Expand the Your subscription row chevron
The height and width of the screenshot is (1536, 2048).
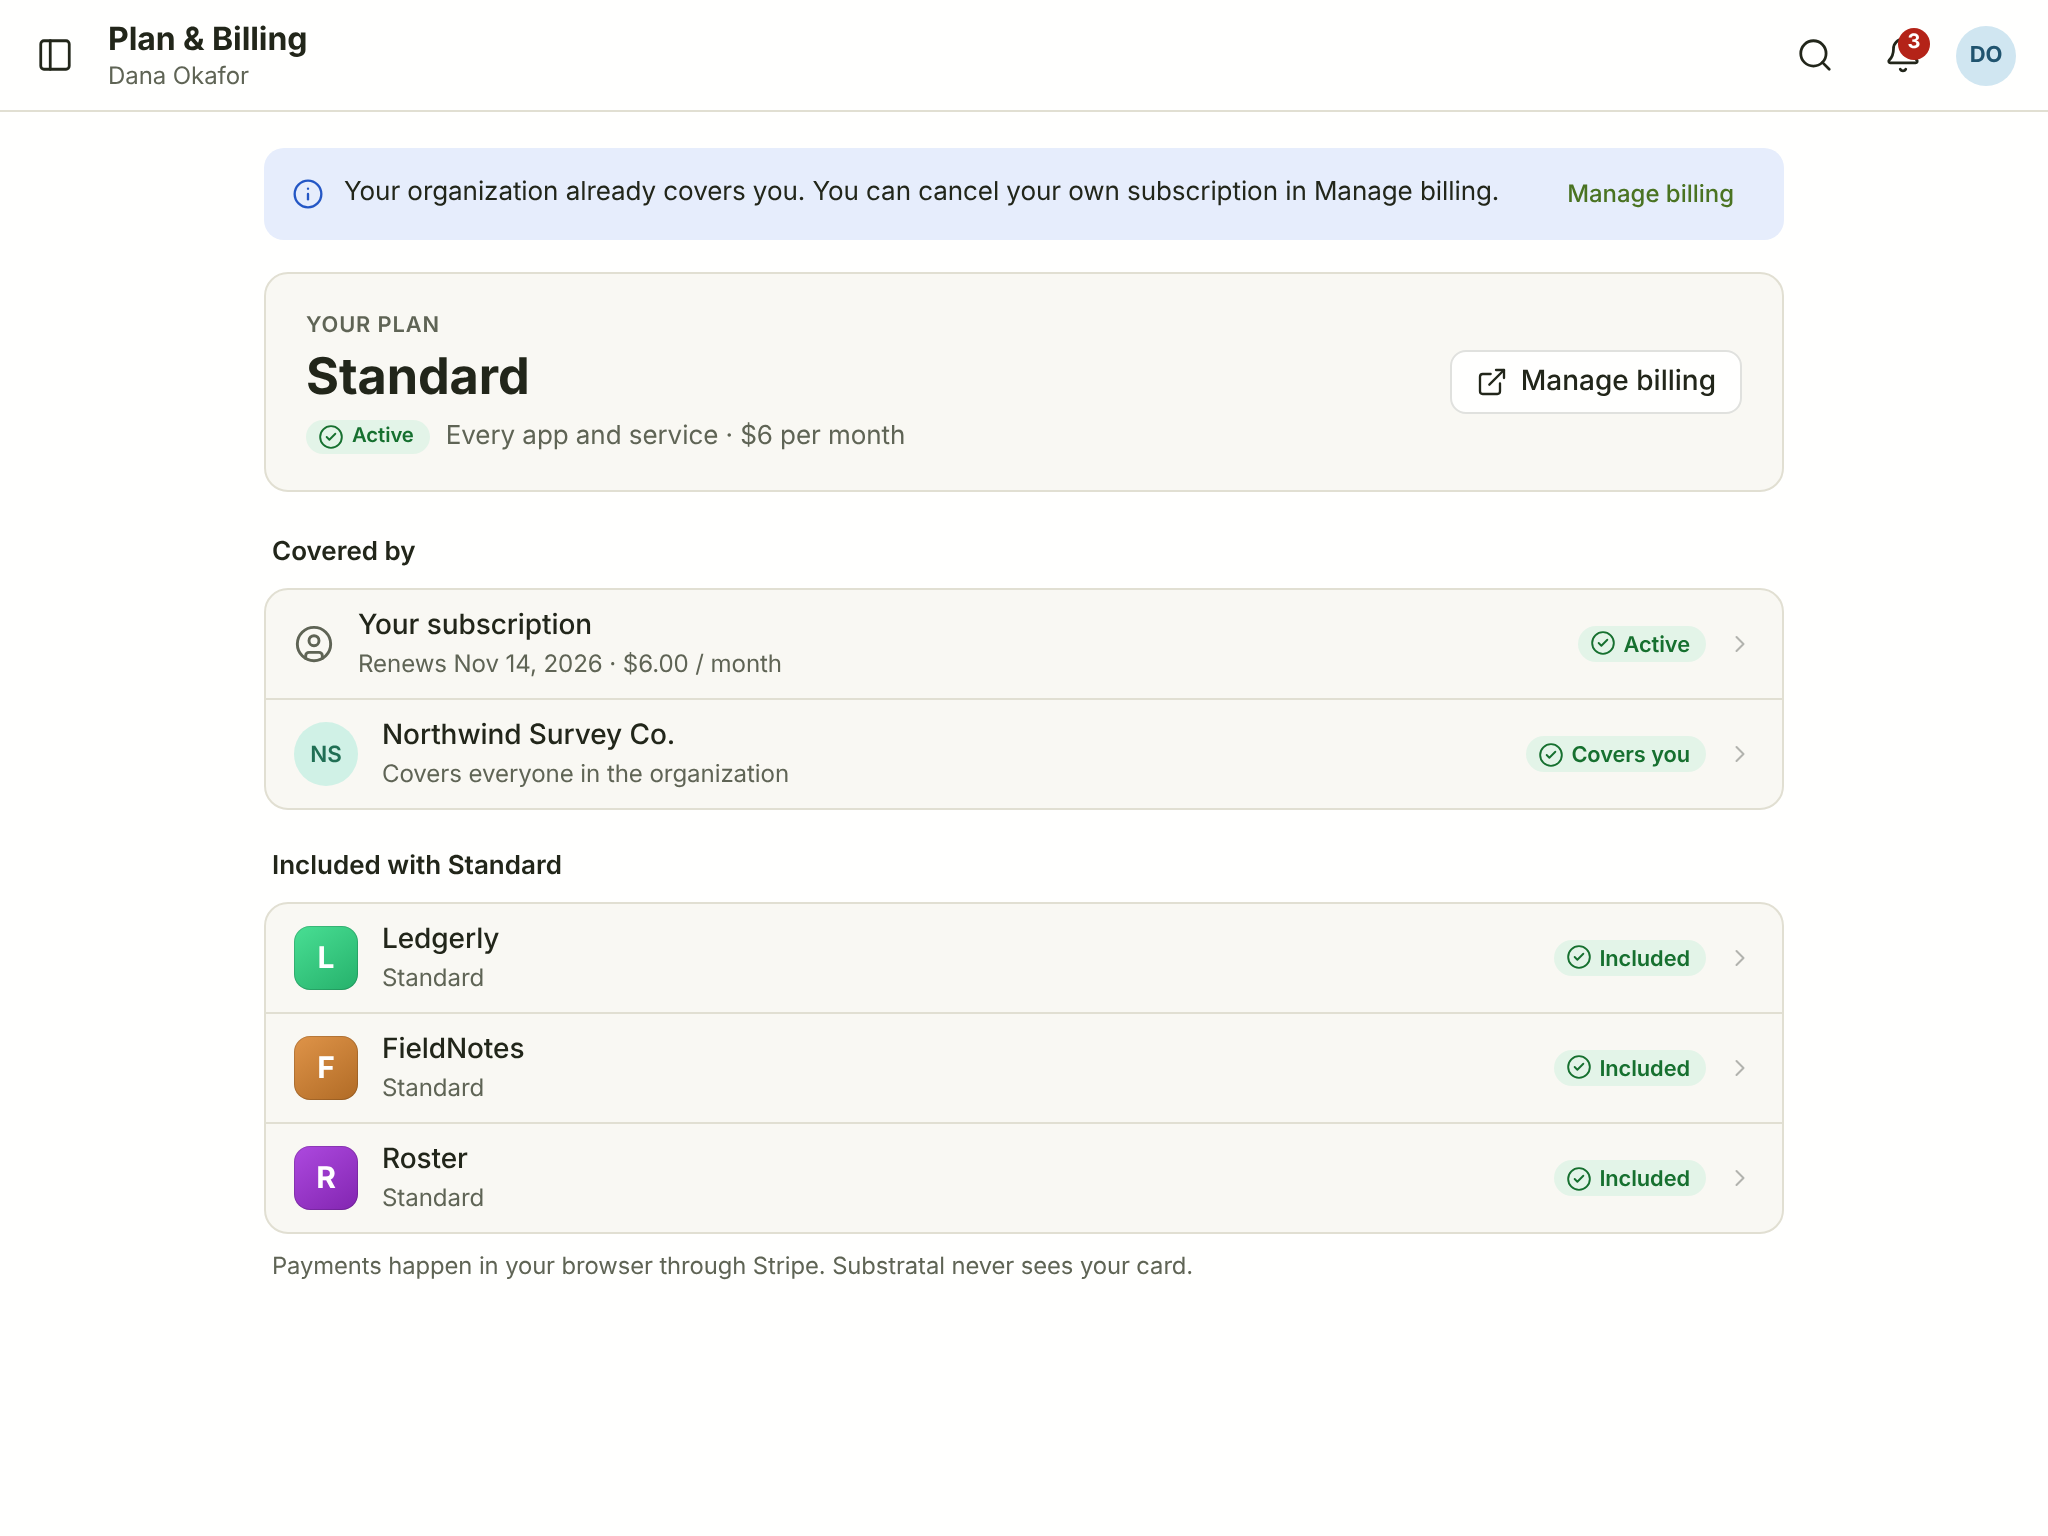click(x=1740, y=644)
